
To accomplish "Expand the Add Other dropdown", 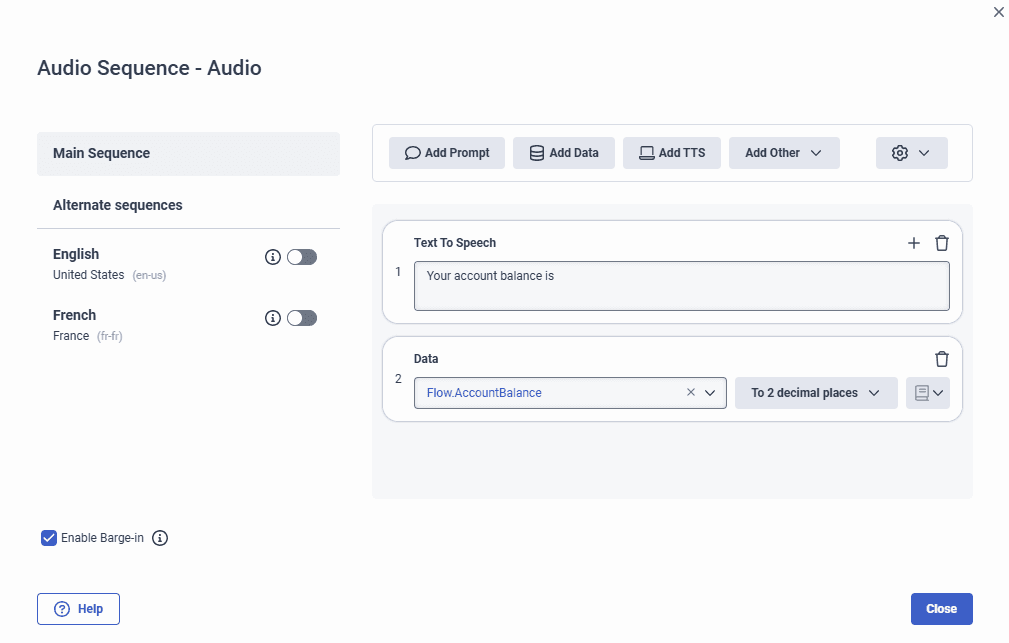I will [x=784, y=152].
